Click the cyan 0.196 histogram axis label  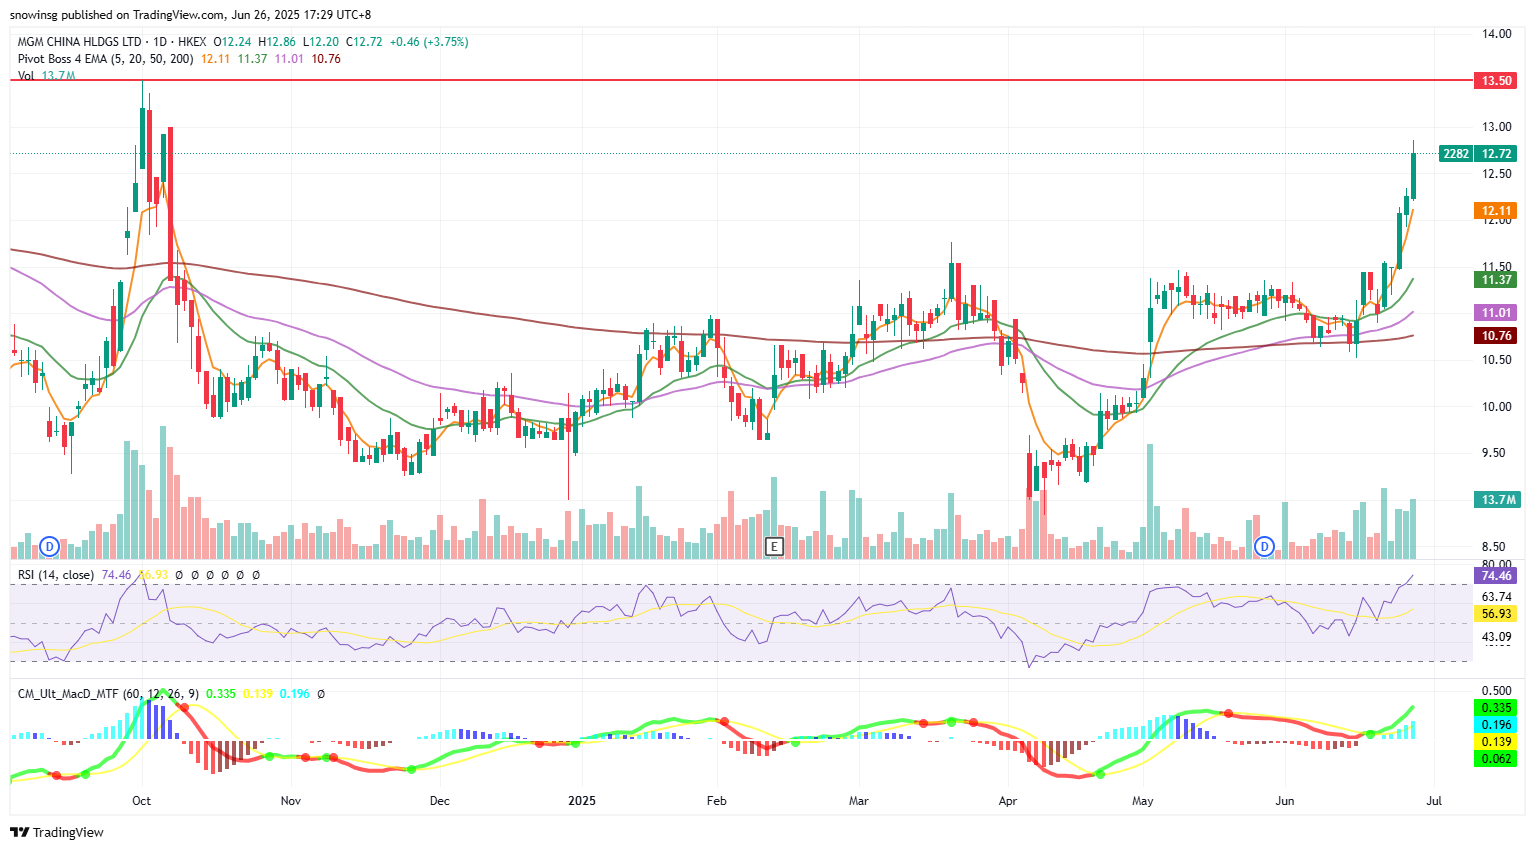[1496, 724]
